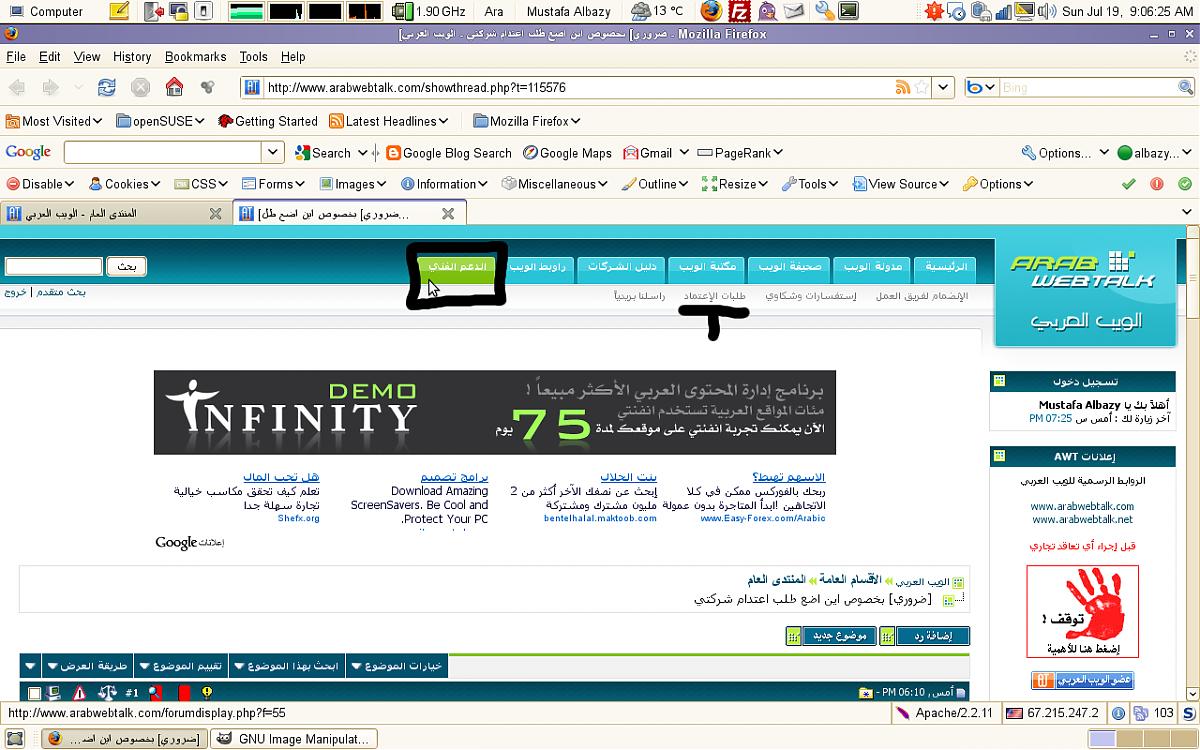Open the Google toolbar search box dropdown
Image resolution: width=1200 pixels, height=750 pixels.
pos(274,153)
